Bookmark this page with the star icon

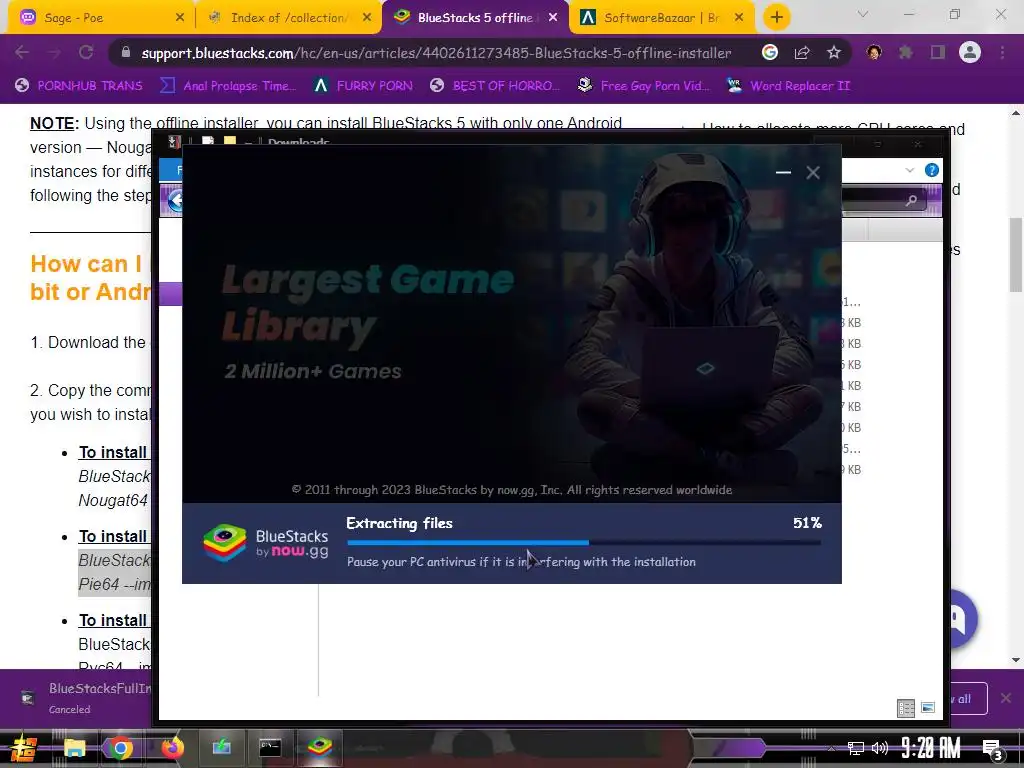834,53
